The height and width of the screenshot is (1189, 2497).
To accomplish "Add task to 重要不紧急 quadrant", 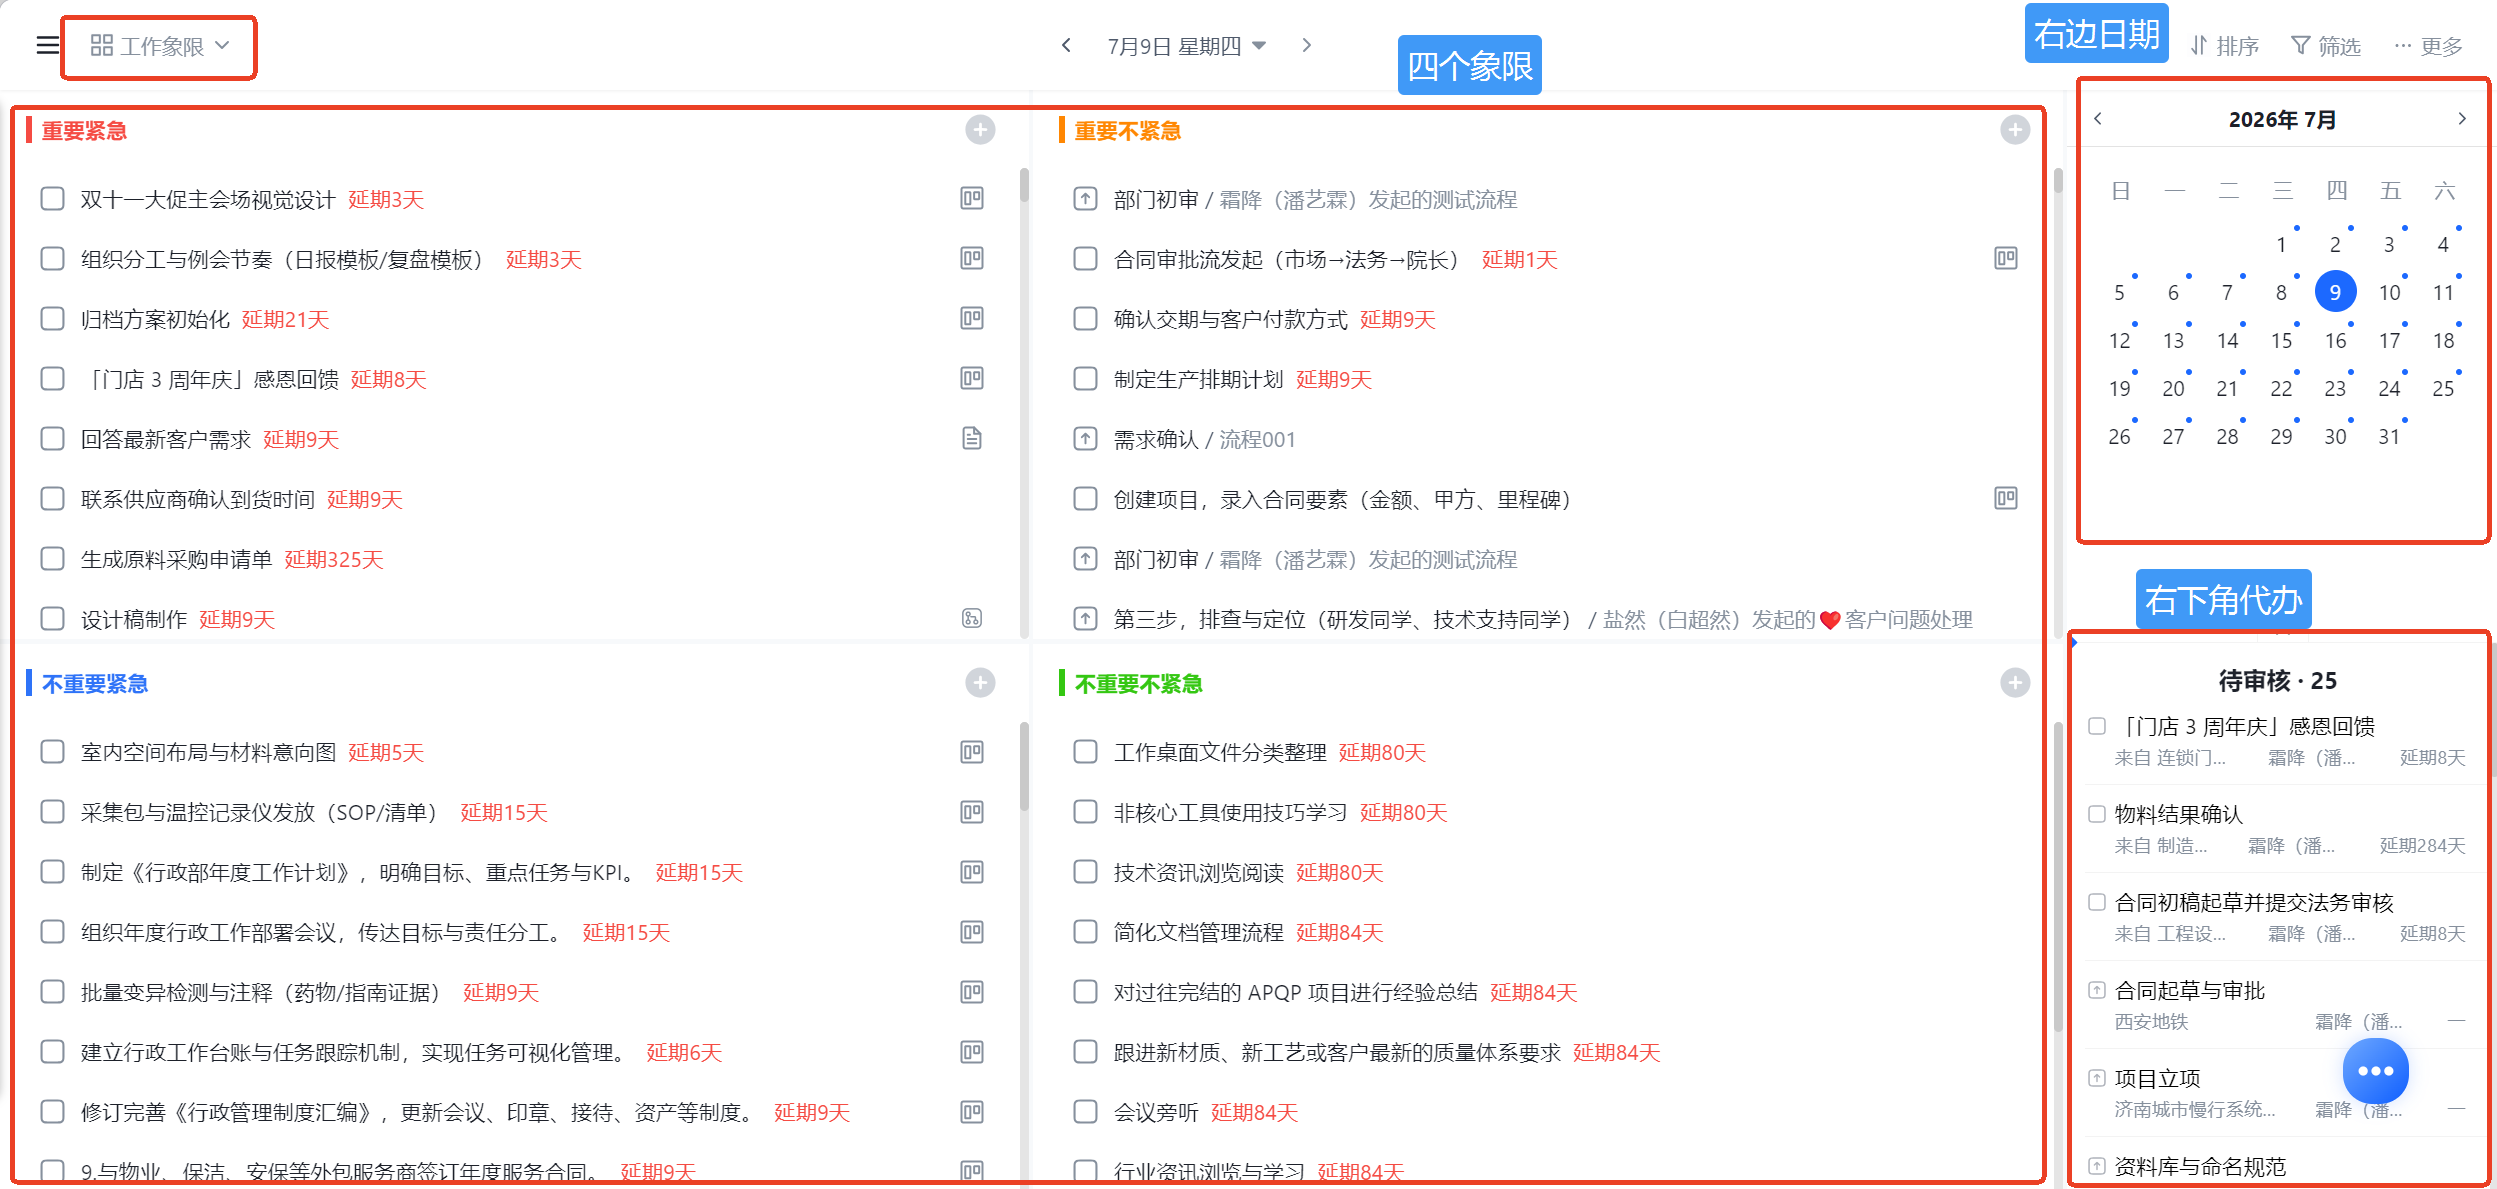I will point(2015,130).
